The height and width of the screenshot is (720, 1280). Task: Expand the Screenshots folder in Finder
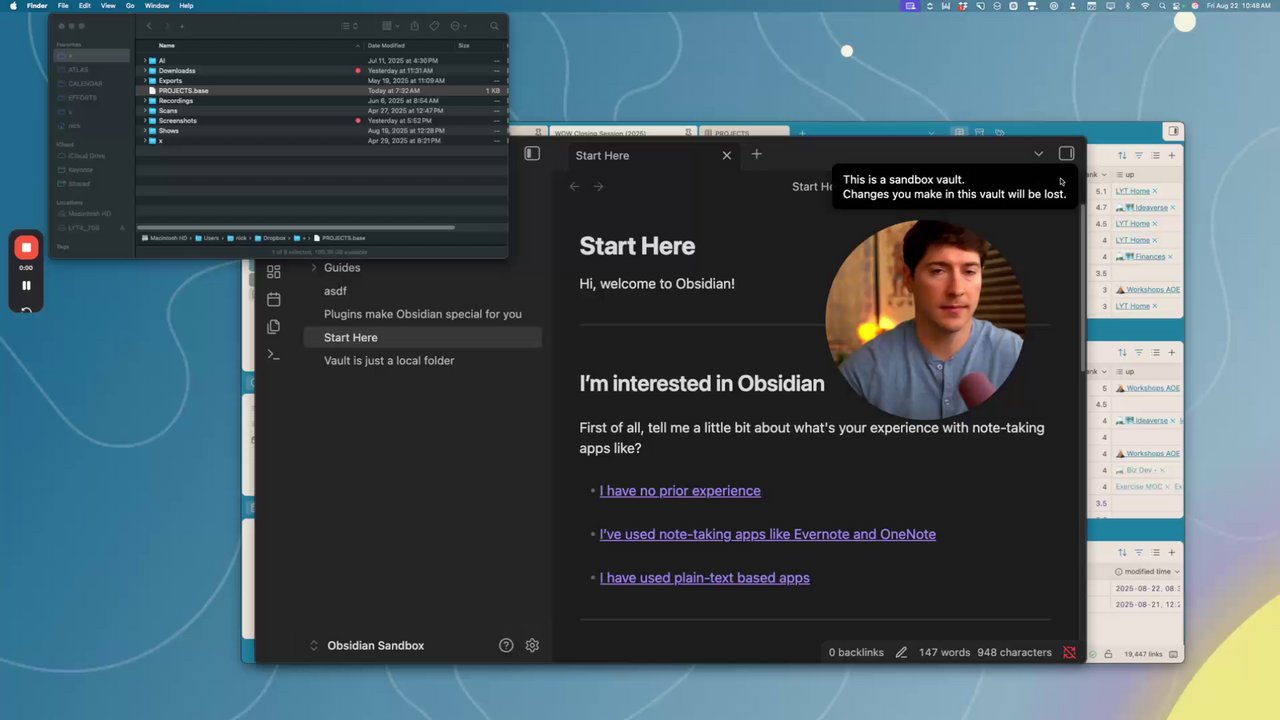(x=146, y=121)
